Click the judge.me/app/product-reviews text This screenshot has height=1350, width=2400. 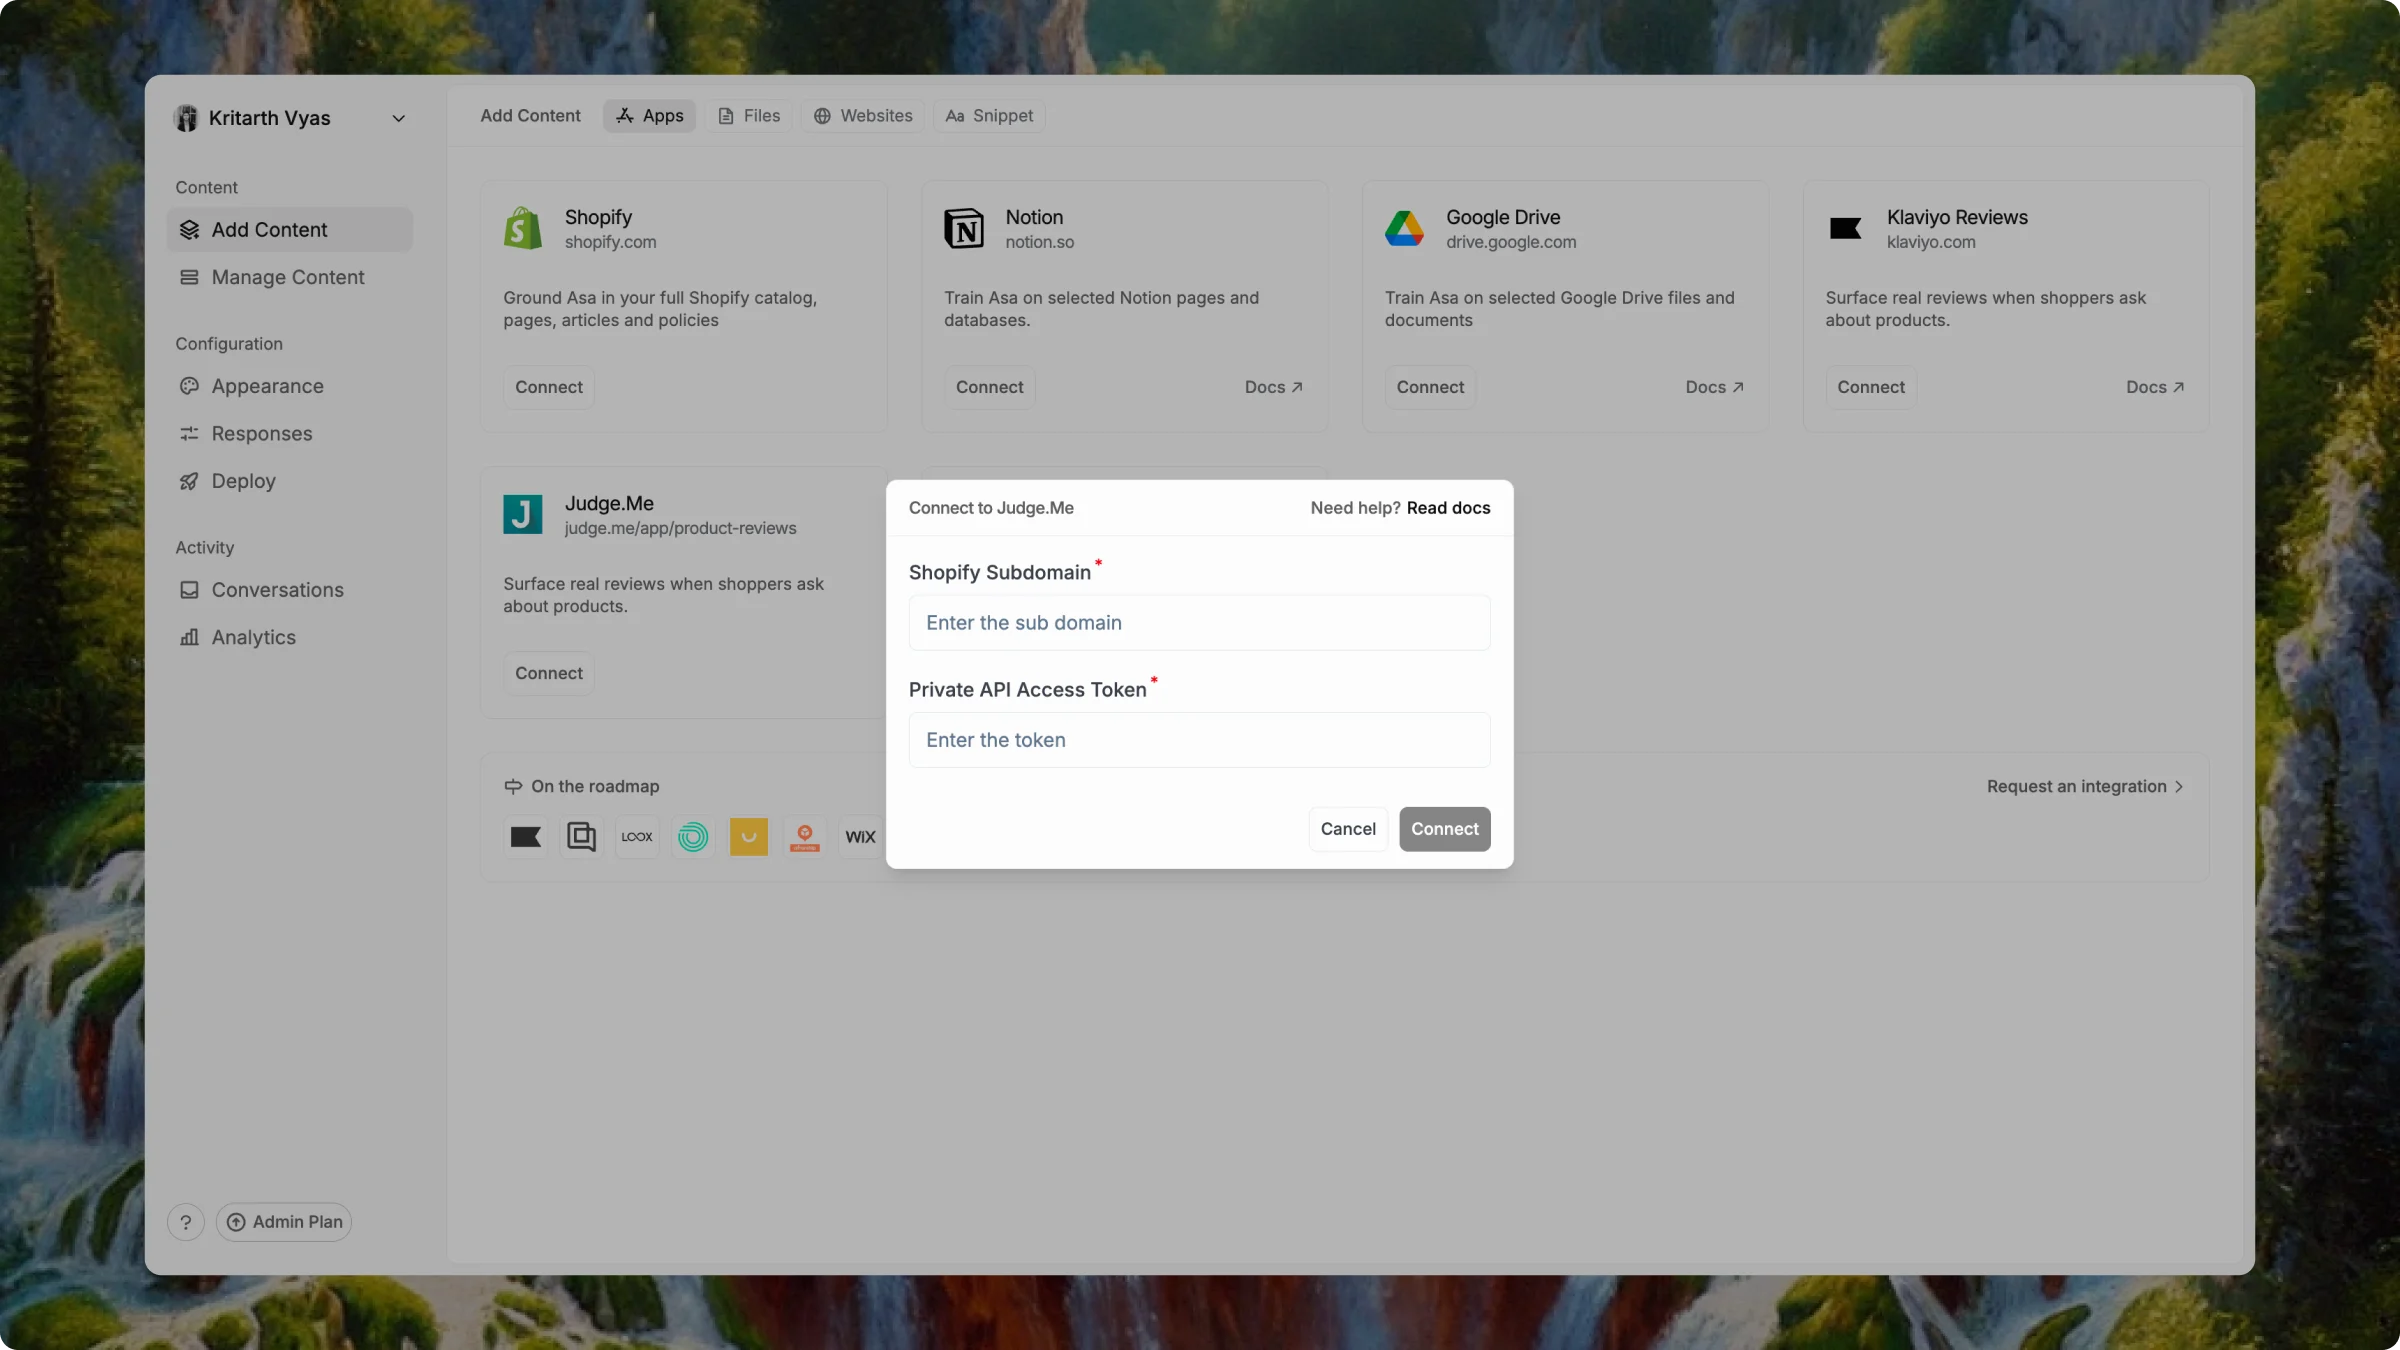pyautogui.click(x=680, y=528)
